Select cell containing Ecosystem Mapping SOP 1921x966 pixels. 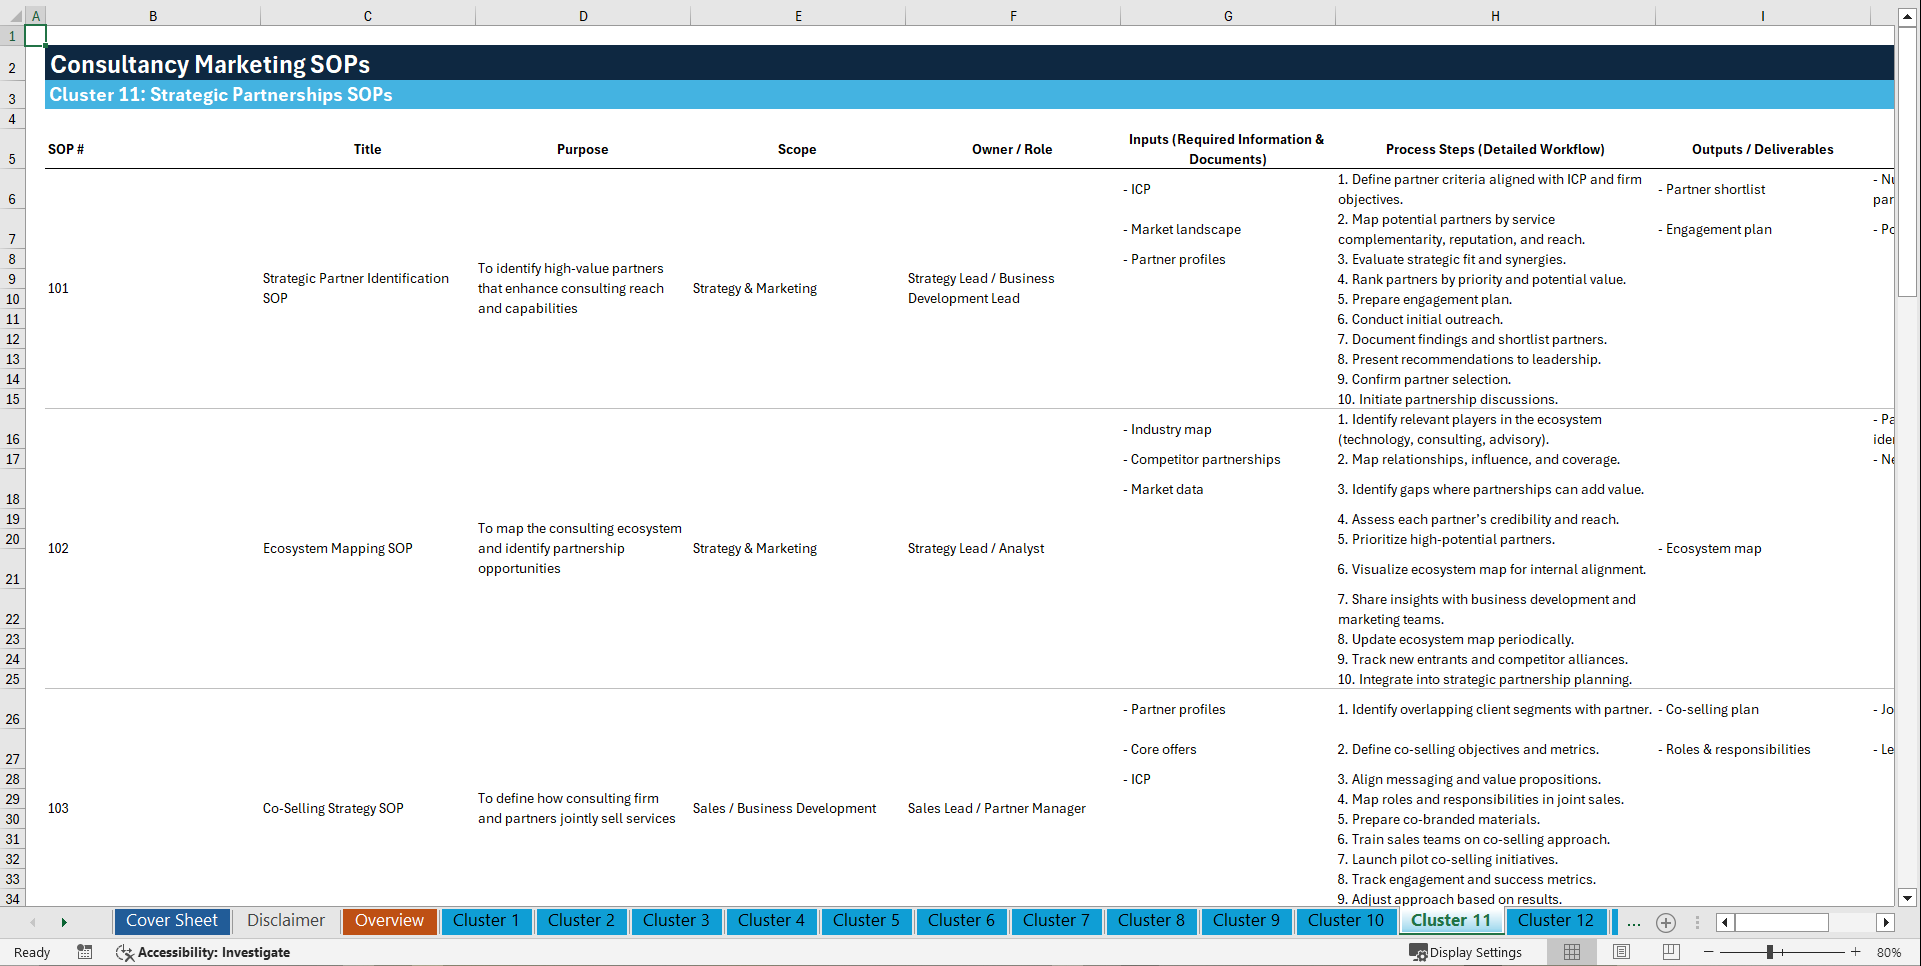[x=338, y=548]
